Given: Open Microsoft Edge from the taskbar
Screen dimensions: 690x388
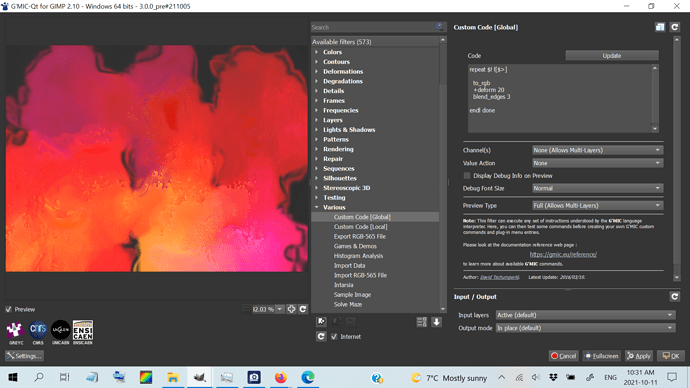Looking at the screenshot, I should pos(308,377).
